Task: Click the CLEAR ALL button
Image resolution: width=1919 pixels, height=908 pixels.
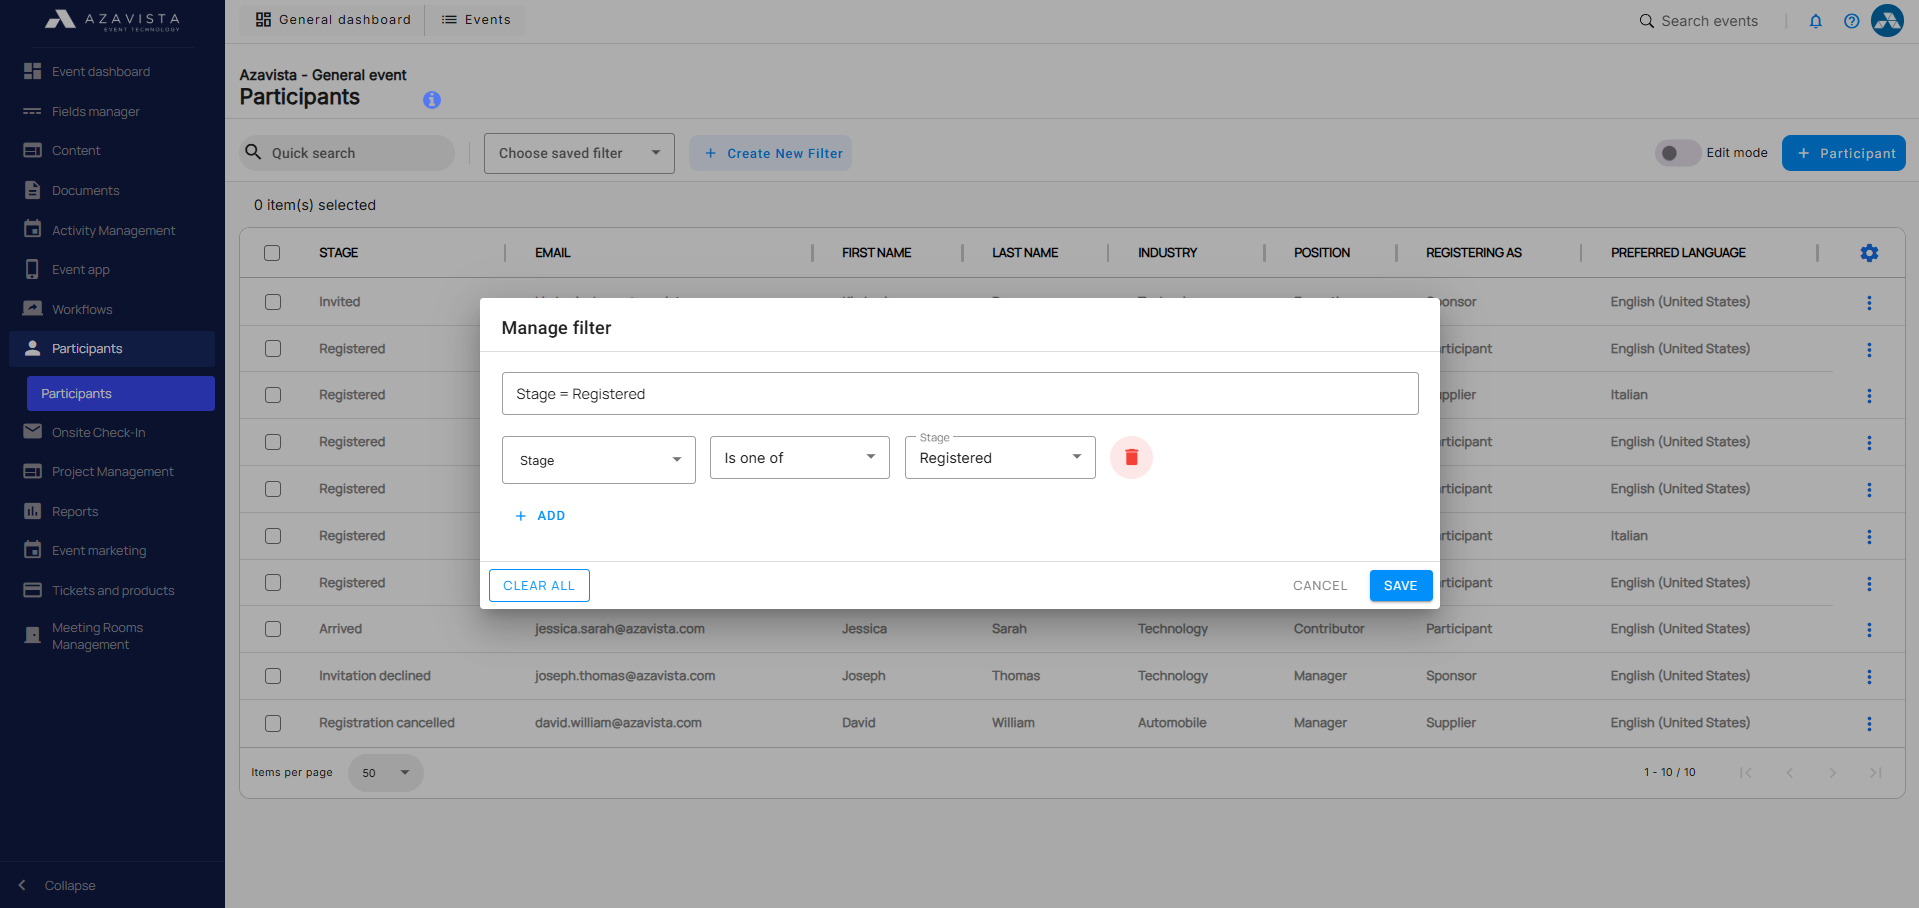Action: click(x=539, y=586)
